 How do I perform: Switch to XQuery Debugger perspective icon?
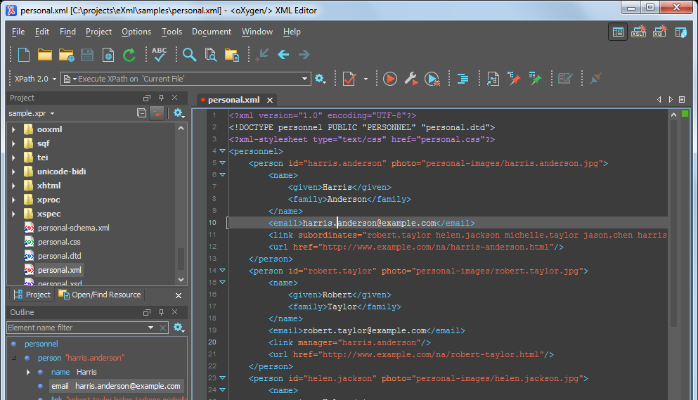(x=659, y=32)
